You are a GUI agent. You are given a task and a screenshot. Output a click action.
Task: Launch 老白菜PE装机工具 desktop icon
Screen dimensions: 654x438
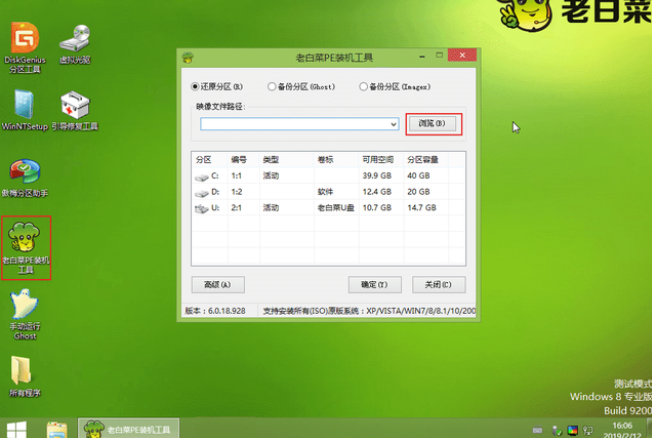coord(25,248)
